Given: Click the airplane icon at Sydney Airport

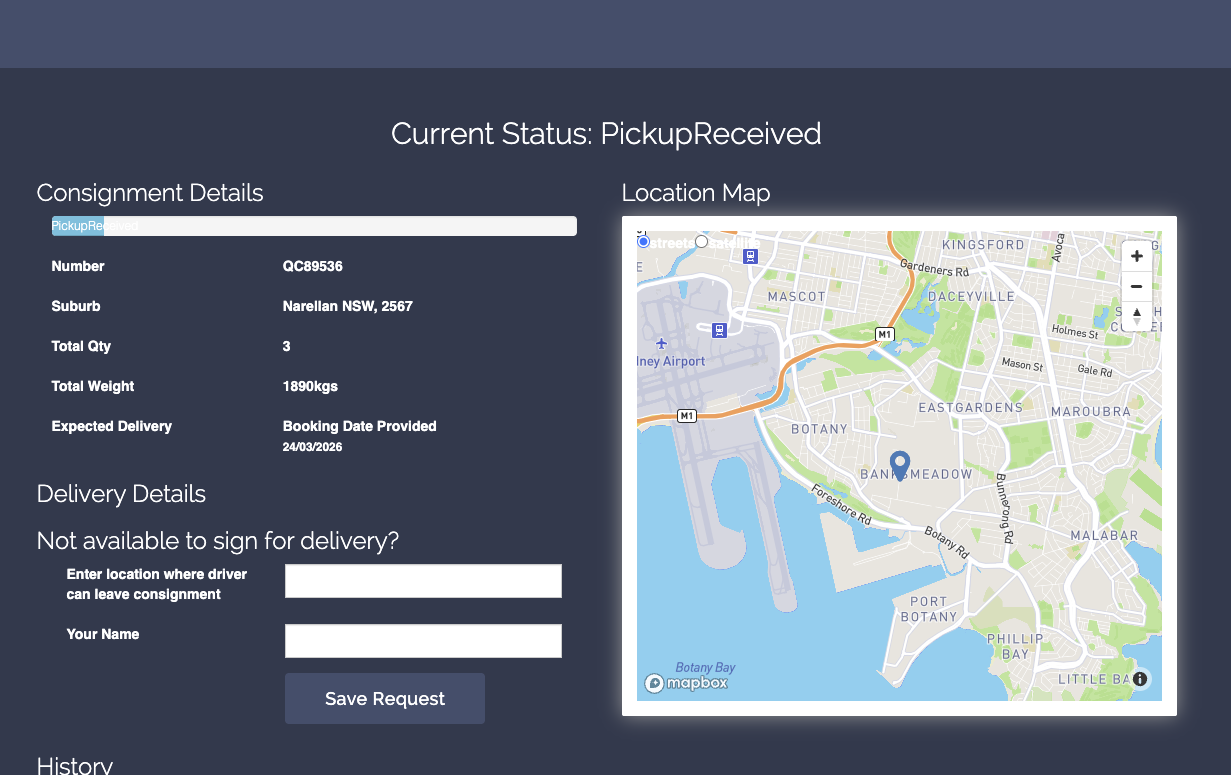Looking at the screenshot, I should coord(661,343).
